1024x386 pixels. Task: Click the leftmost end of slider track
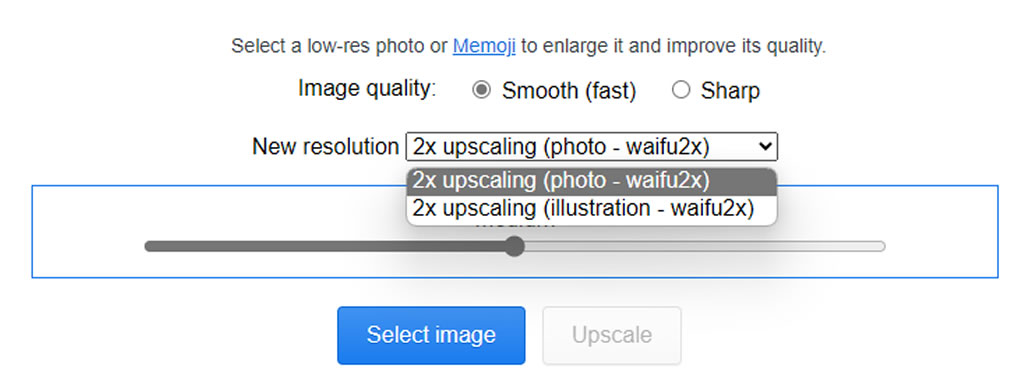click(149, 246)
